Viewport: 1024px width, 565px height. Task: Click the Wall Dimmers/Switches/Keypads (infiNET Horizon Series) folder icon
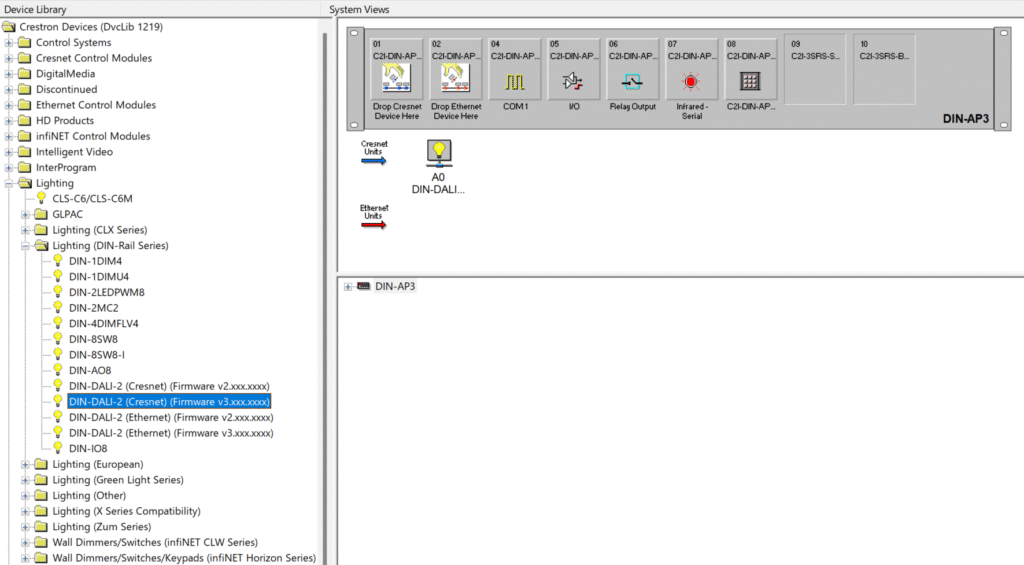tap(41, 558)
